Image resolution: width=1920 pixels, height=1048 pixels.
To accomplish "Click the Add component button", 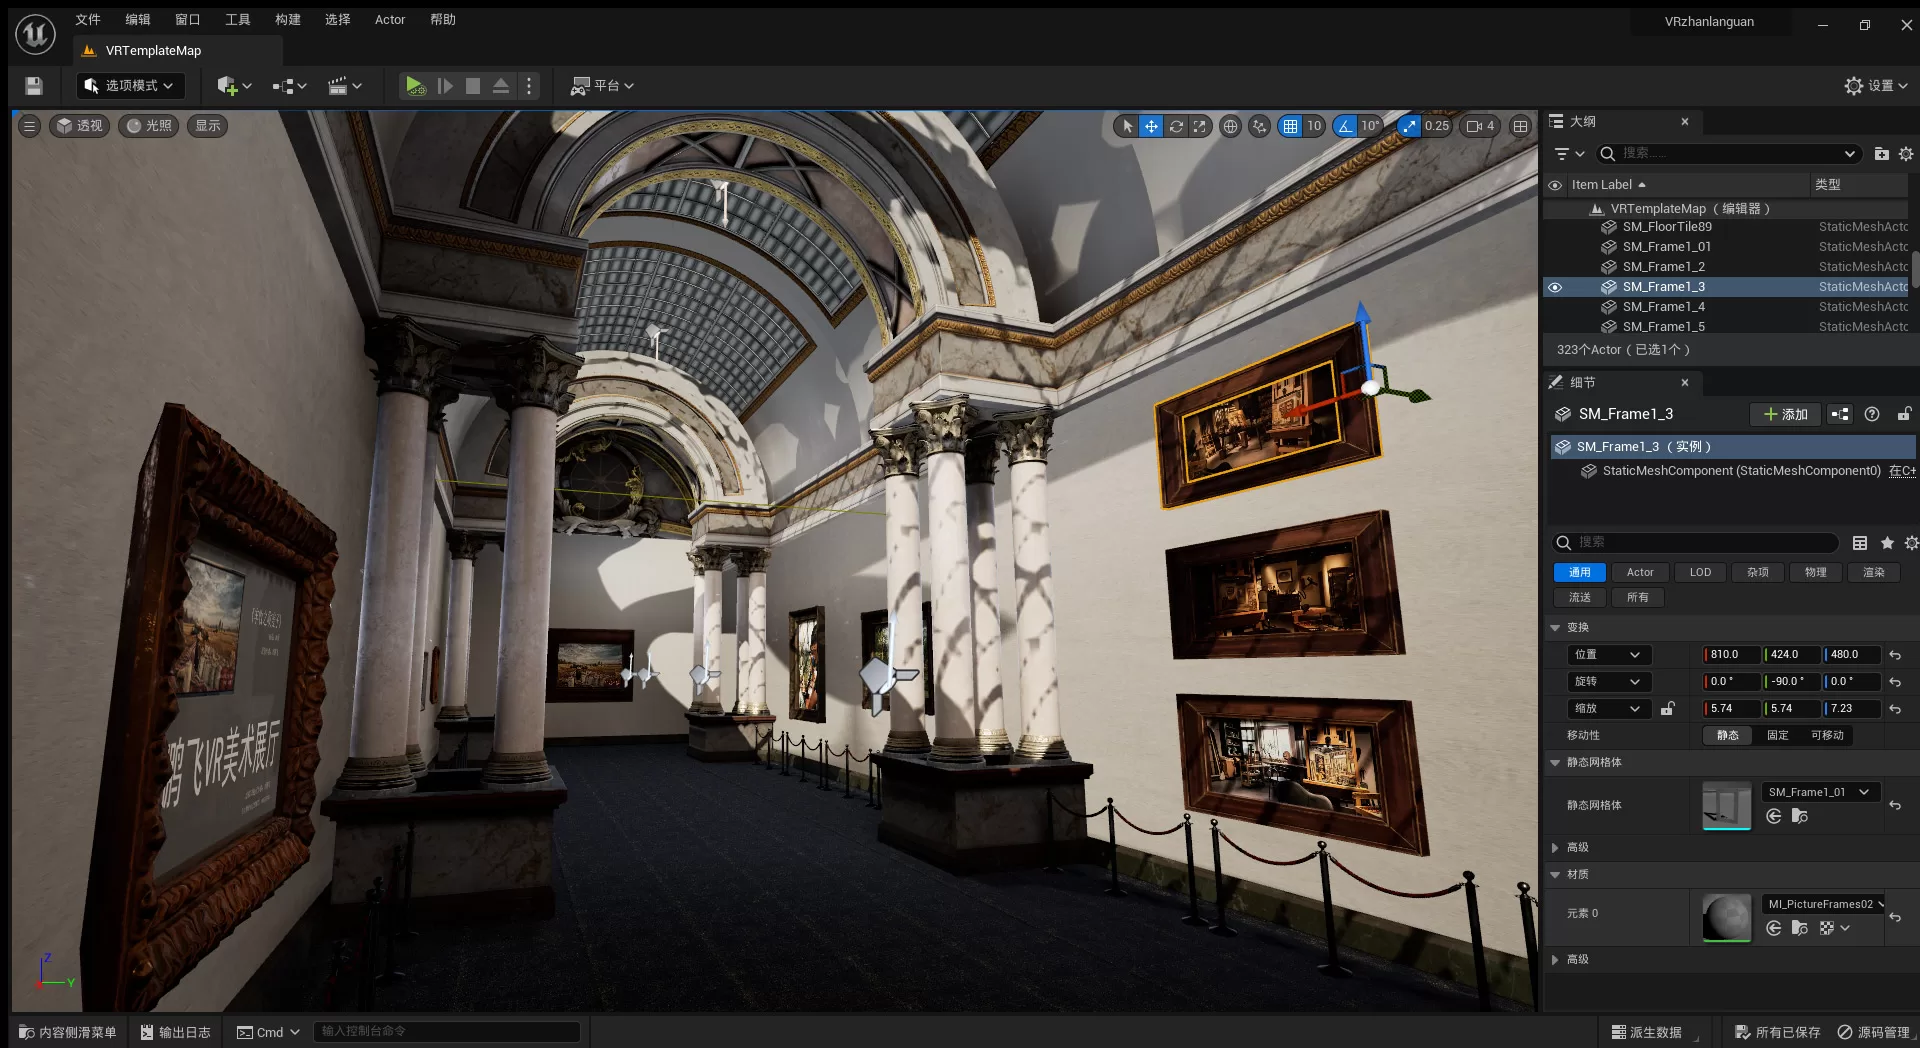I will pos(1785,414).
